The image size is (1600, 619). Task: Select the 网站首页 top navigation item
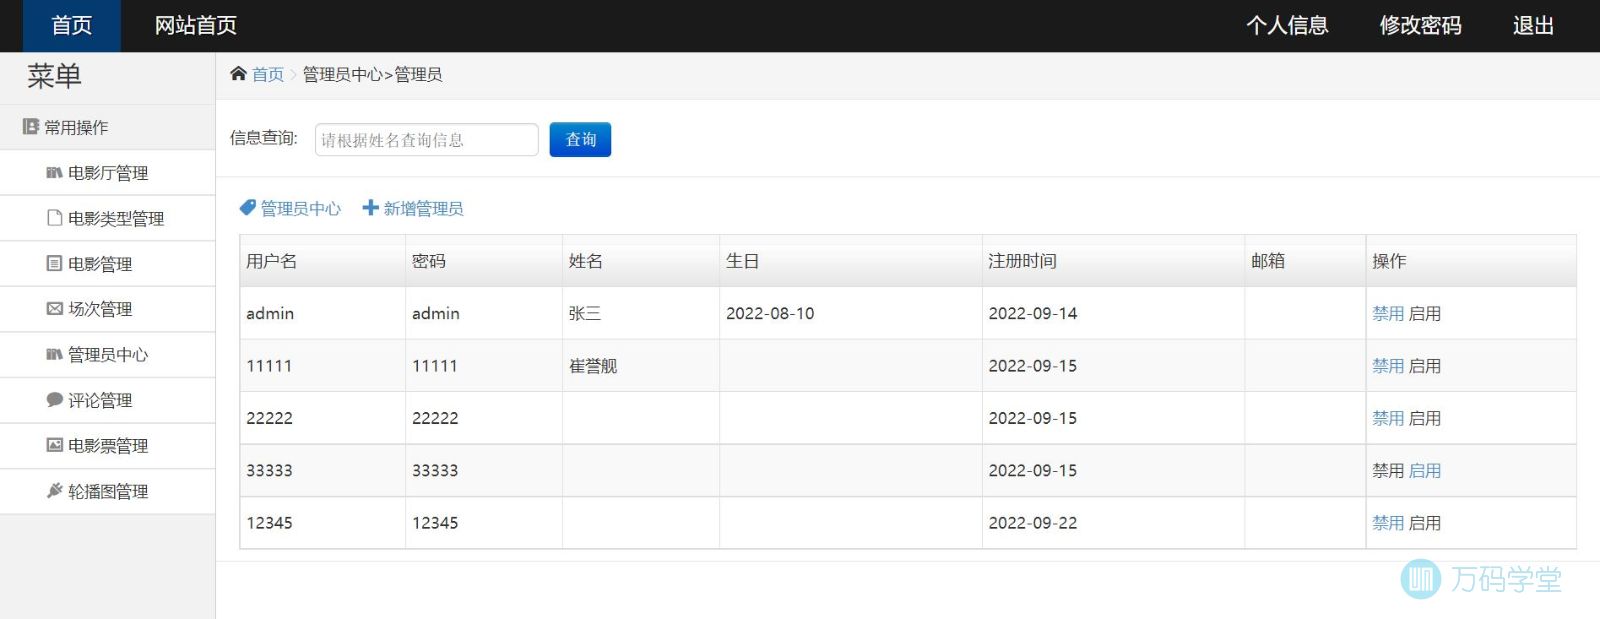[195, 26]
